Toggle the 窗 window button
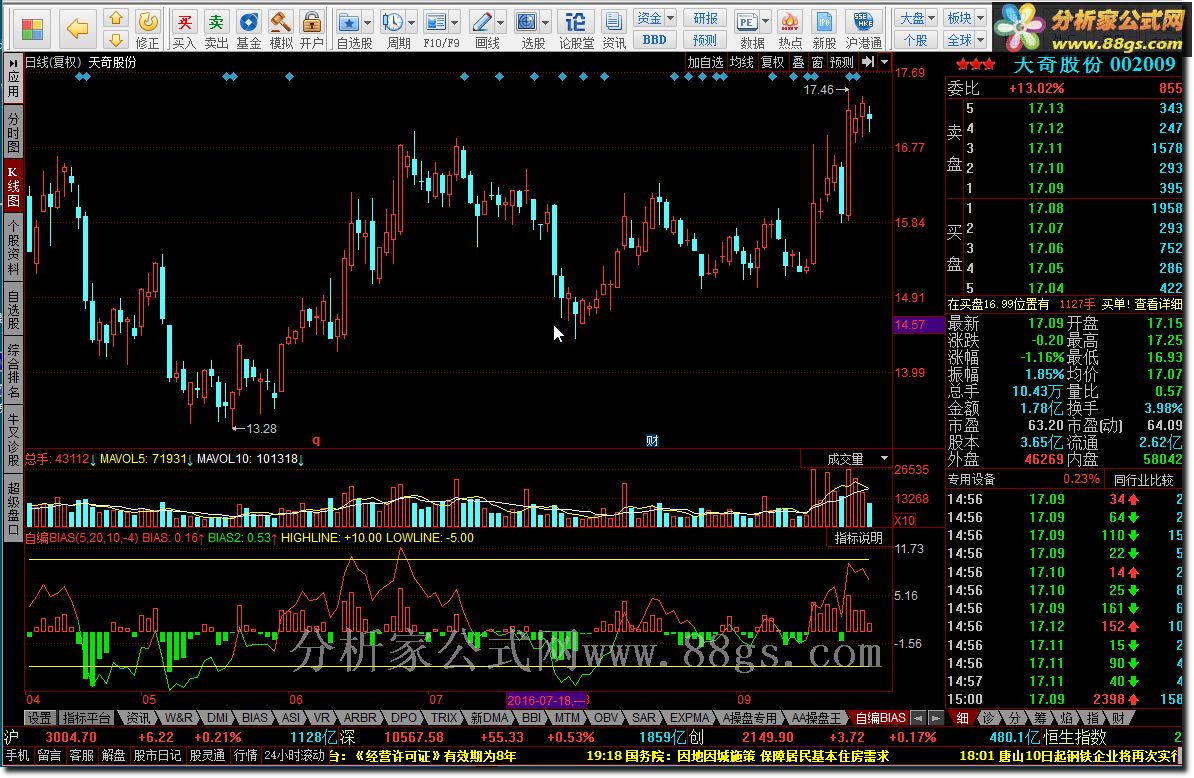This screenshot has height=778, width=1194. 816,62
